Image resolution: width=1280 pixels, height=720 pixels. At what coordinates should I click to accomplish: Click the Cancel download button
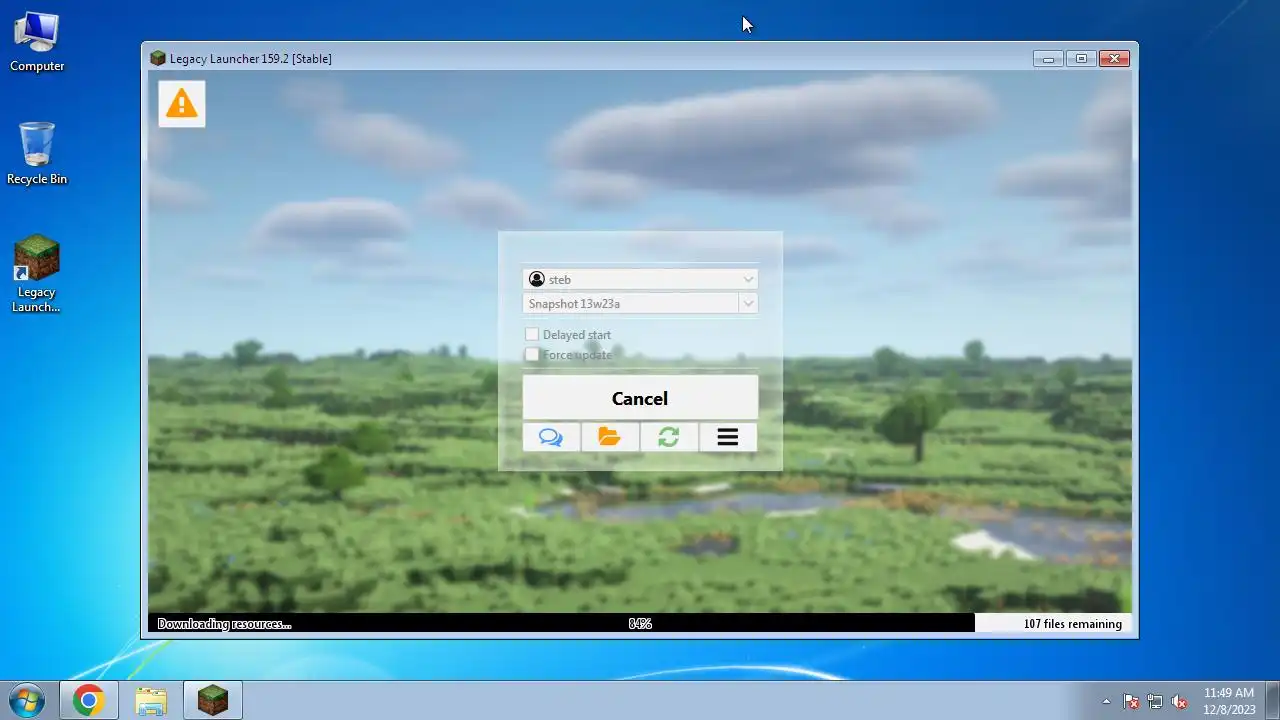click(x=640, y=398)
